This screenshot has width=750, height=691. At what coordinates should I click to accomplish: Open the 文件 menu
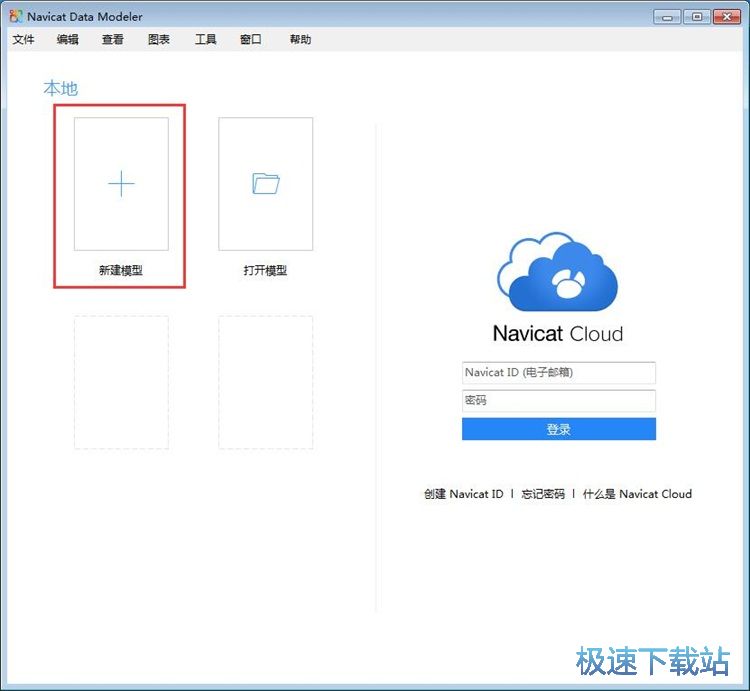tap(23, 39)
